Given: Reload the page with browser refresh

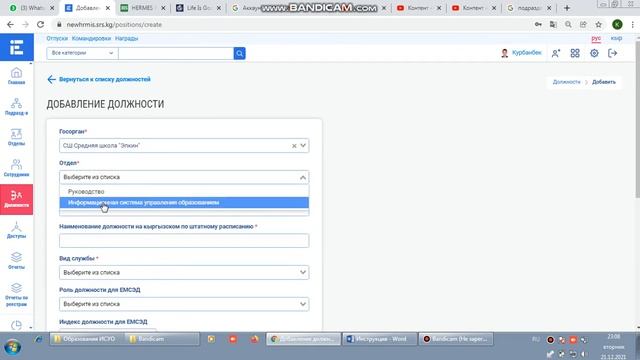Looking at the screenshot, I should [x=40, y=24].
